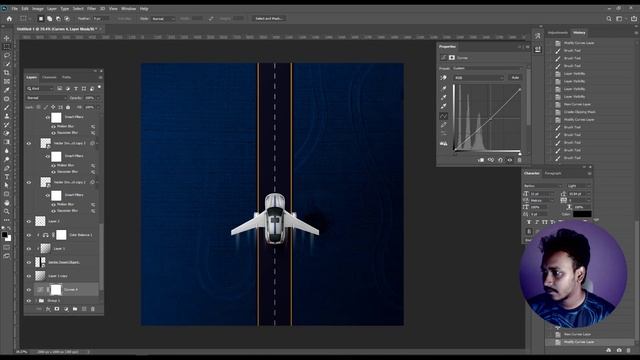Select the Horizontal Type tool
Viewport: 640px width, 360px height.
point(7,176)
